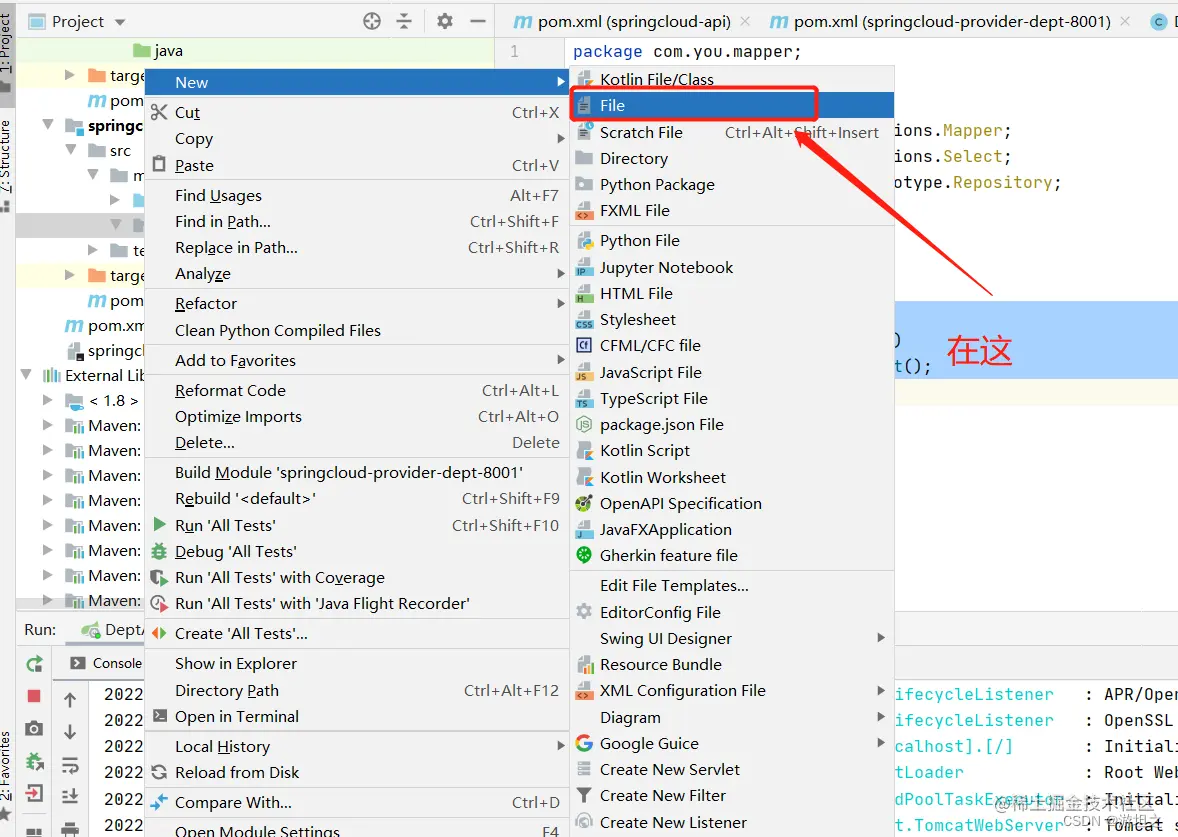Expand the < 1.8 > JDK node
This screenshot has width=1178, height=837.
47,400
